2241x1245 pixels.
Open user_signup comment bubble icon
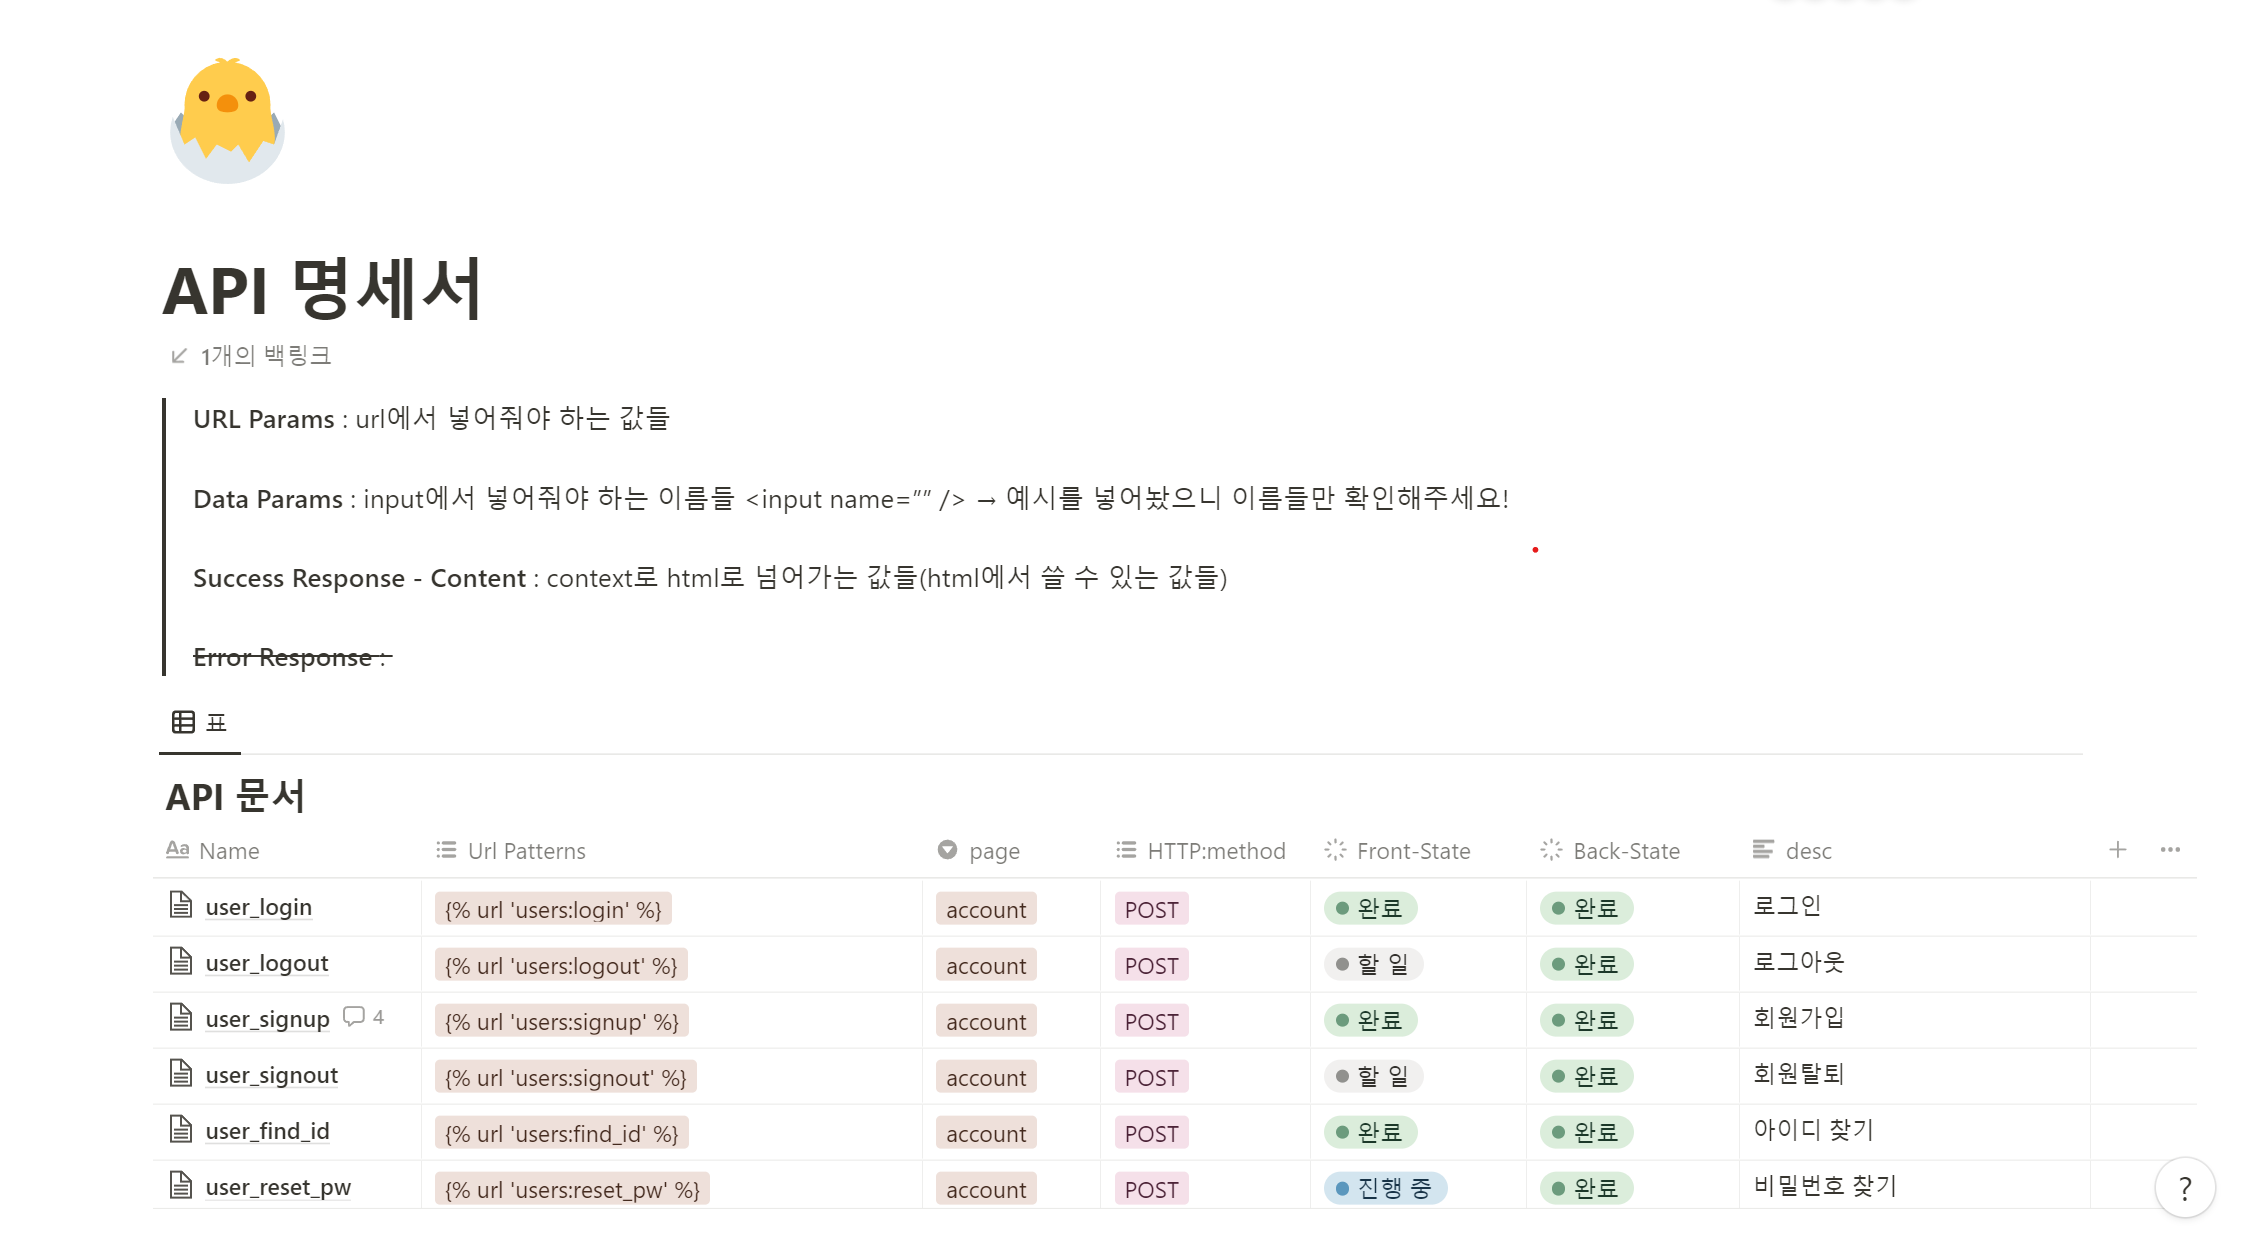click(353, 1017)
